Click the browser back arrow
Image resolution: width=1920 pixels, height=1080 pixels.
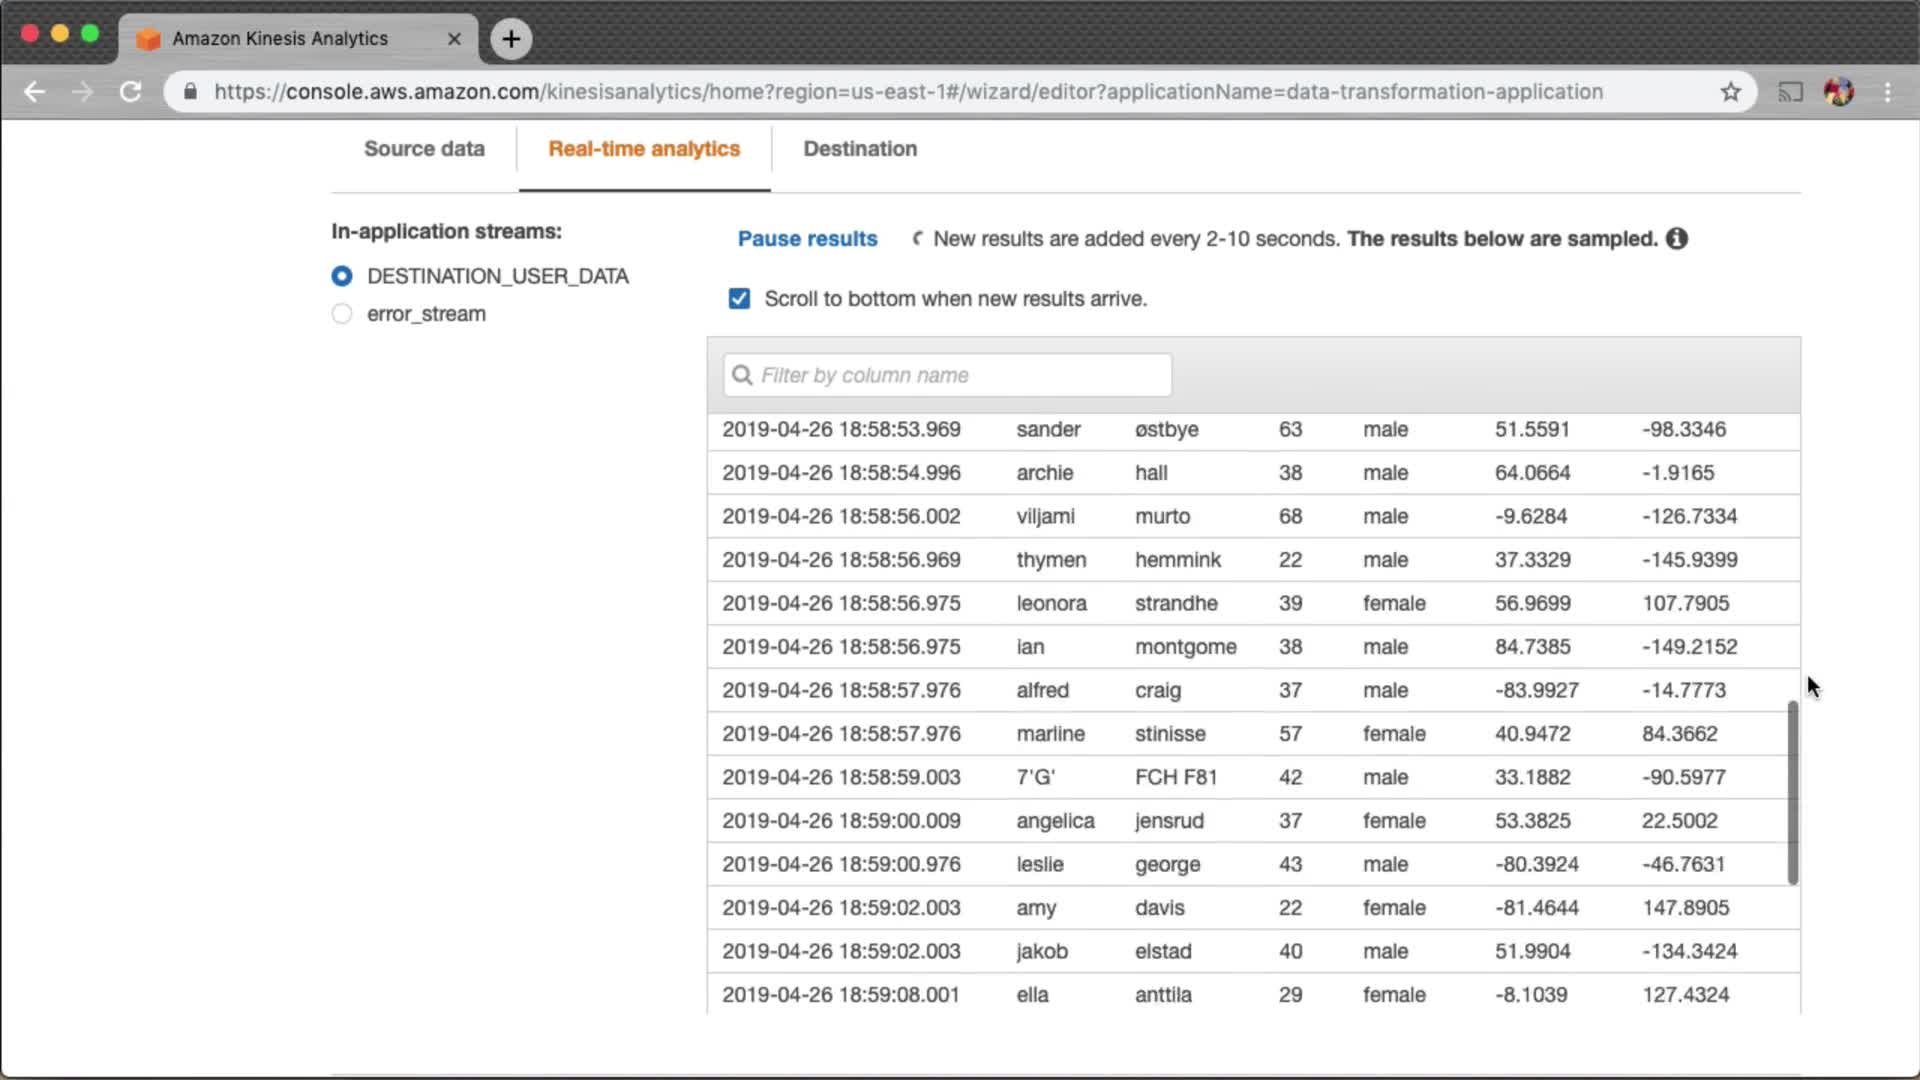(35, 92)
